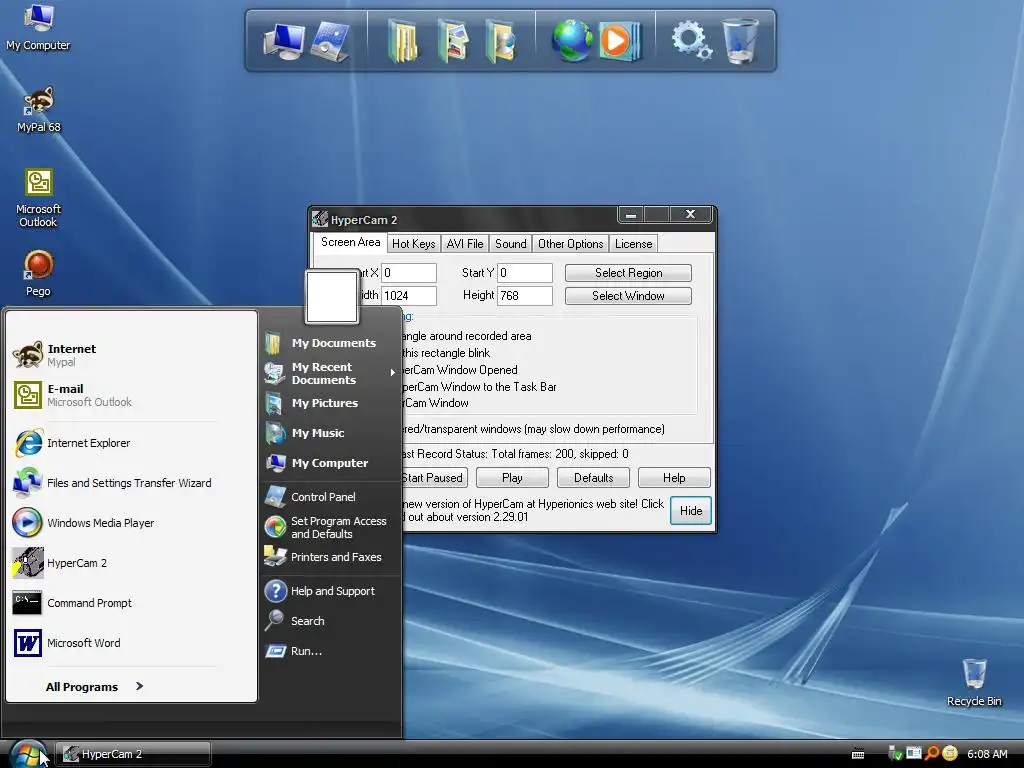
Task: Click the second dock icon beside the monitor
Action: 330,42
